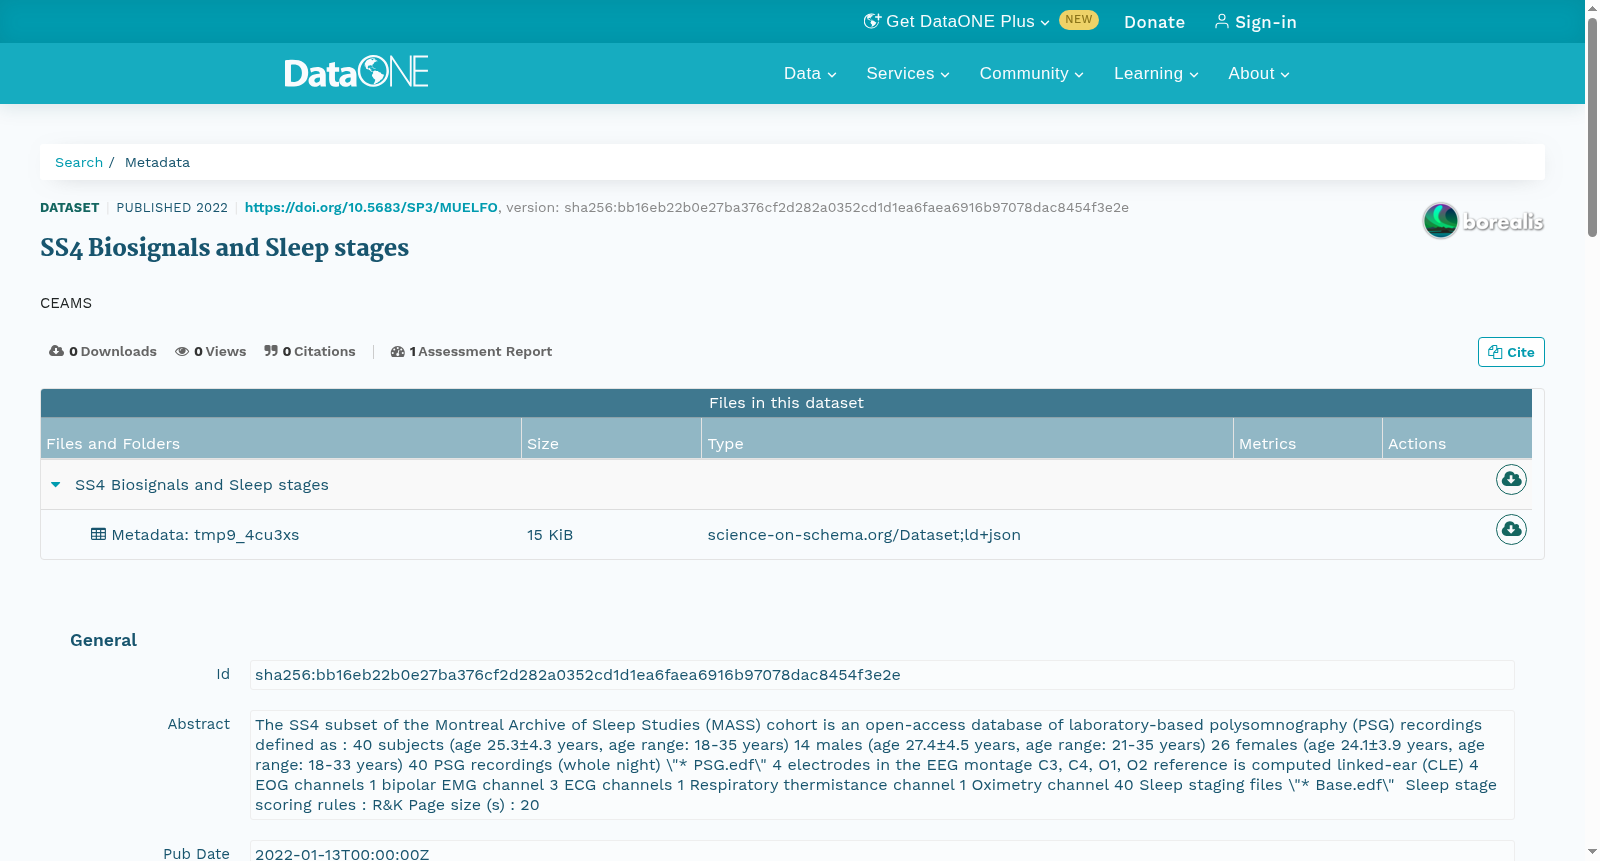Expand the Community menu
This screenshot has width=1600, height=861.
(1032, 73)
